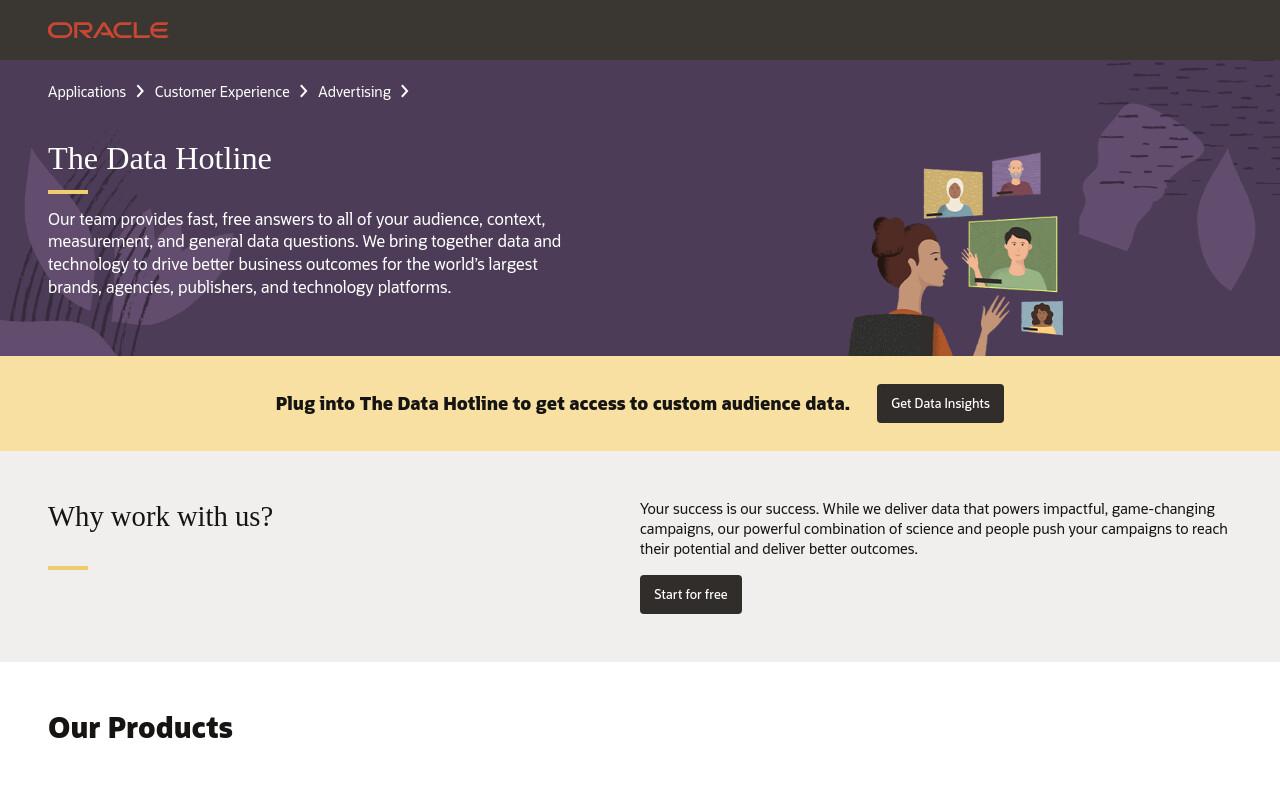Click the Oracle logo in the header

(x=108, y=30)
